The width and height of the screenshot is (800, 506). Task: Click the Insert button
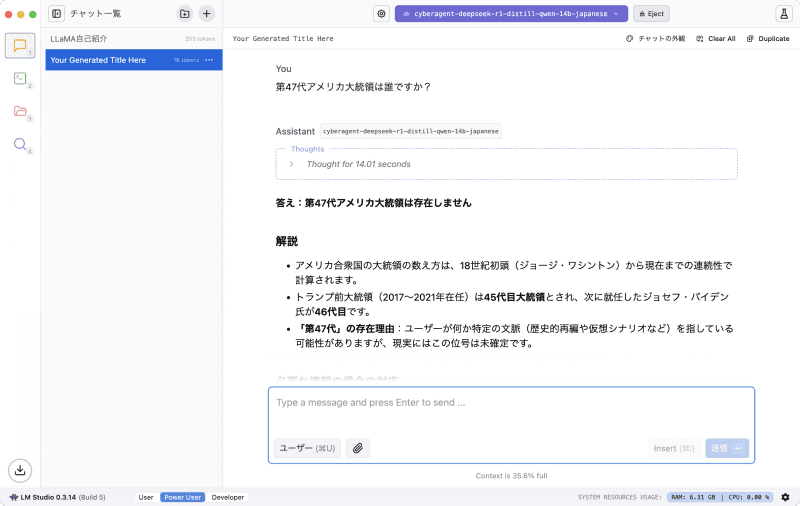coord(673,448)
